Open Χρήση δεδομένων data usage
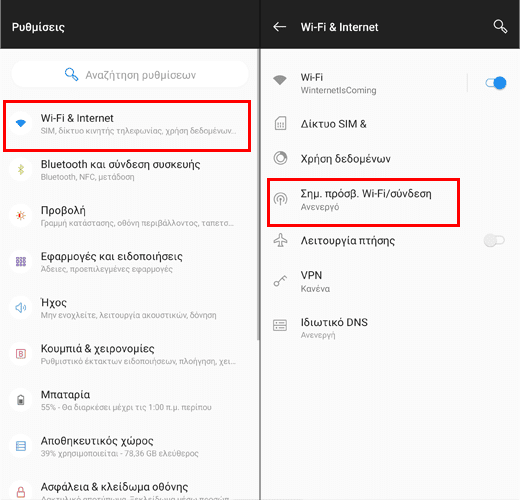This screenshot has width=520, height=500. coord(390,158)
